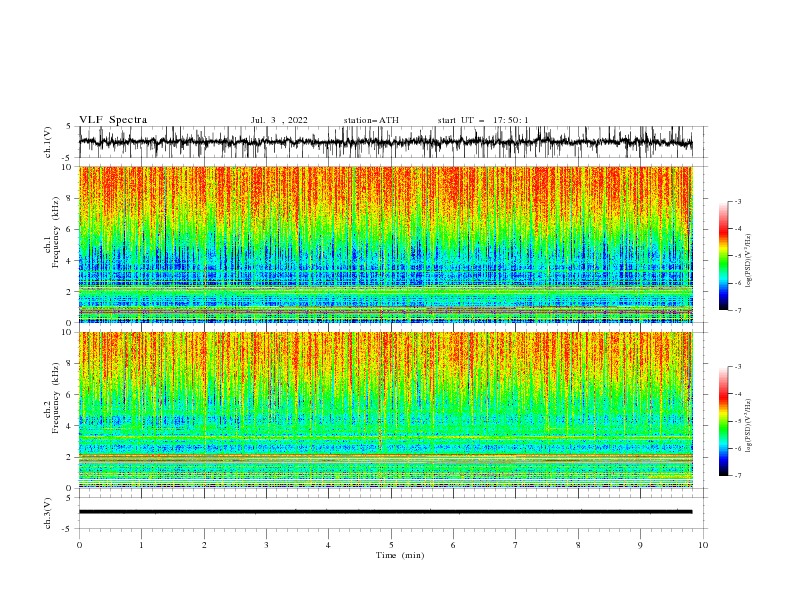The image size is (792, 612).
Task: Click the time axis tick label '1'
Action: coord(141,545)
